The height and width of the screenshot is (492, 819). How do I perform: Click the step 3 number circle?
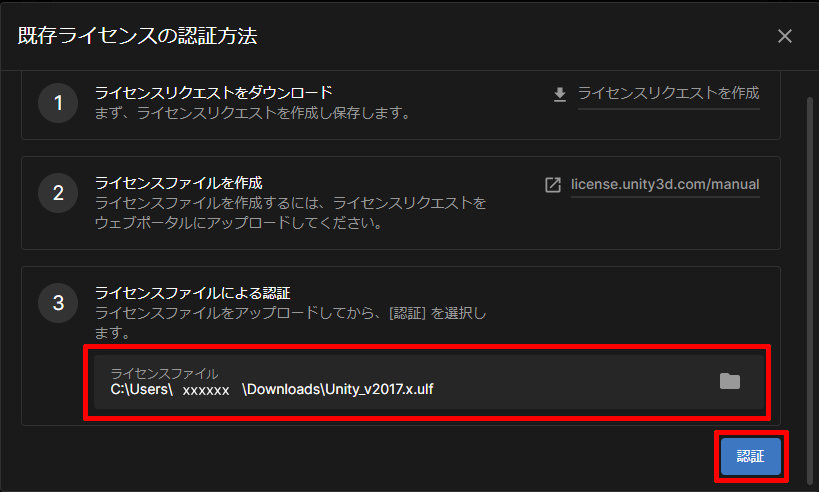[58, 303]
